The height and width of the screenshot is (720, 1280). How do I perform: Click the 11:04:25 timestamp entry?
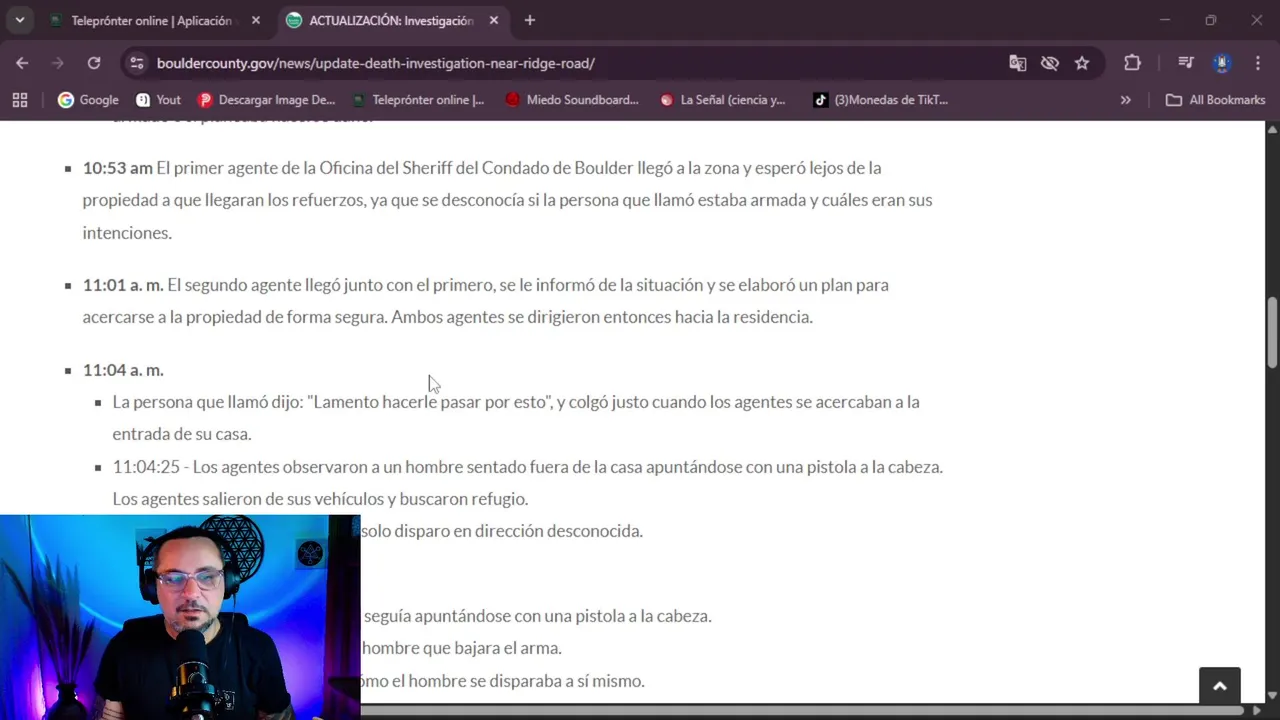point(146,467)
